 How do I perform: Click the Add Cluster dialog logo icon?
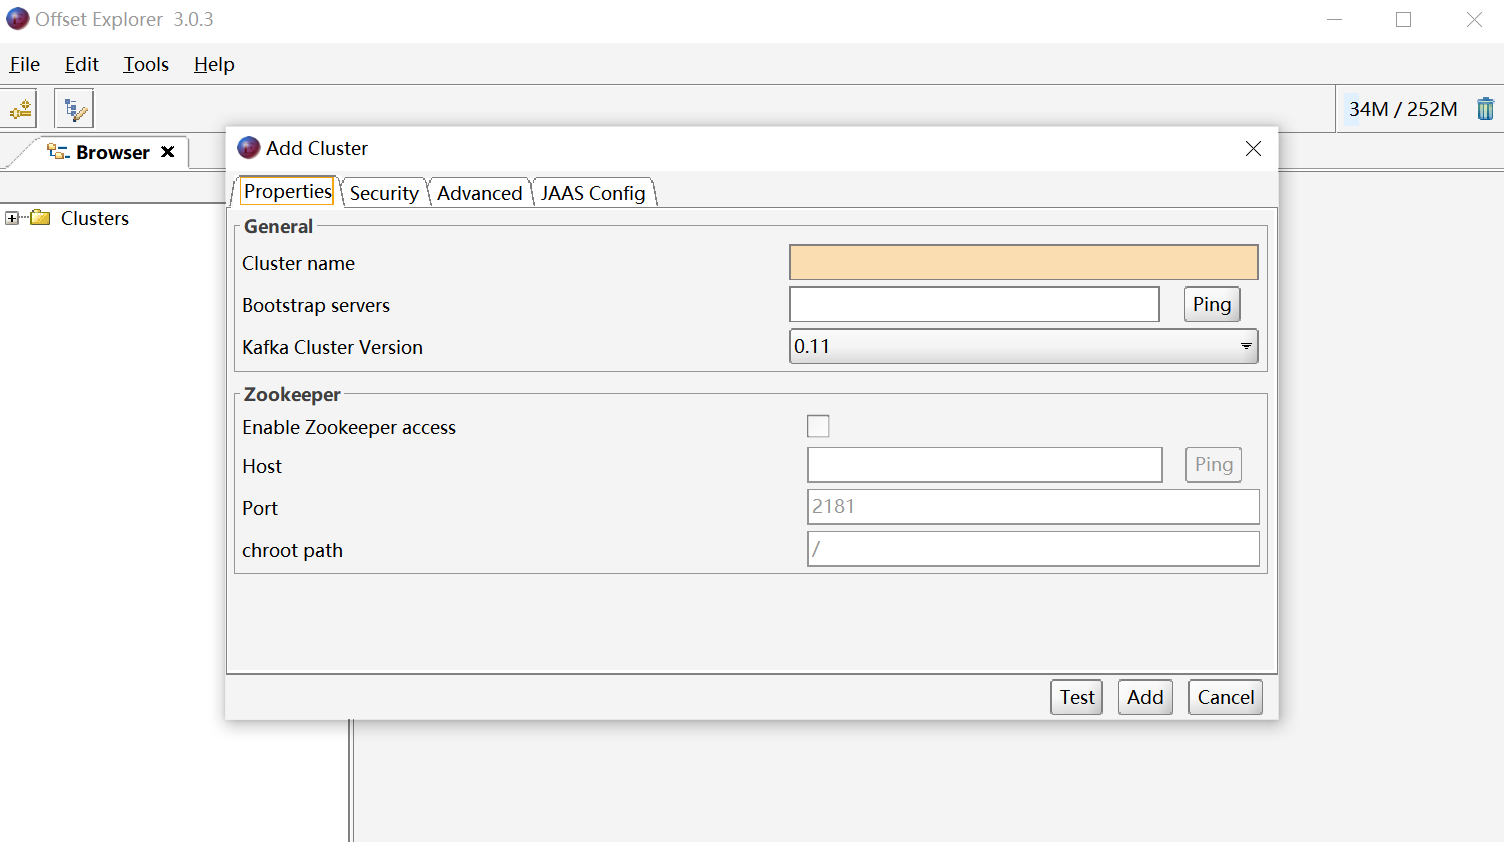pyautogui.click(x=249, y=148)
